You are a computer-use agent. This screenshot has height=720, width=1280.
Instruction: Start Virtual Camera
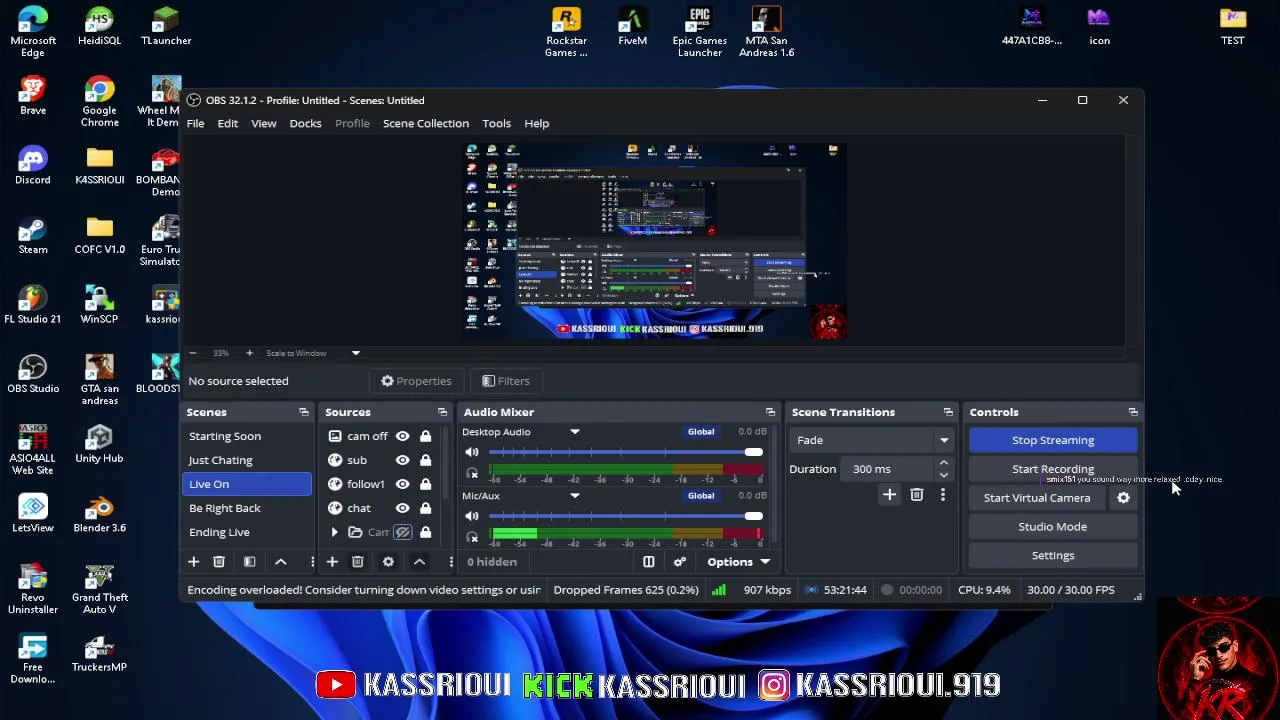point(1037,498)
